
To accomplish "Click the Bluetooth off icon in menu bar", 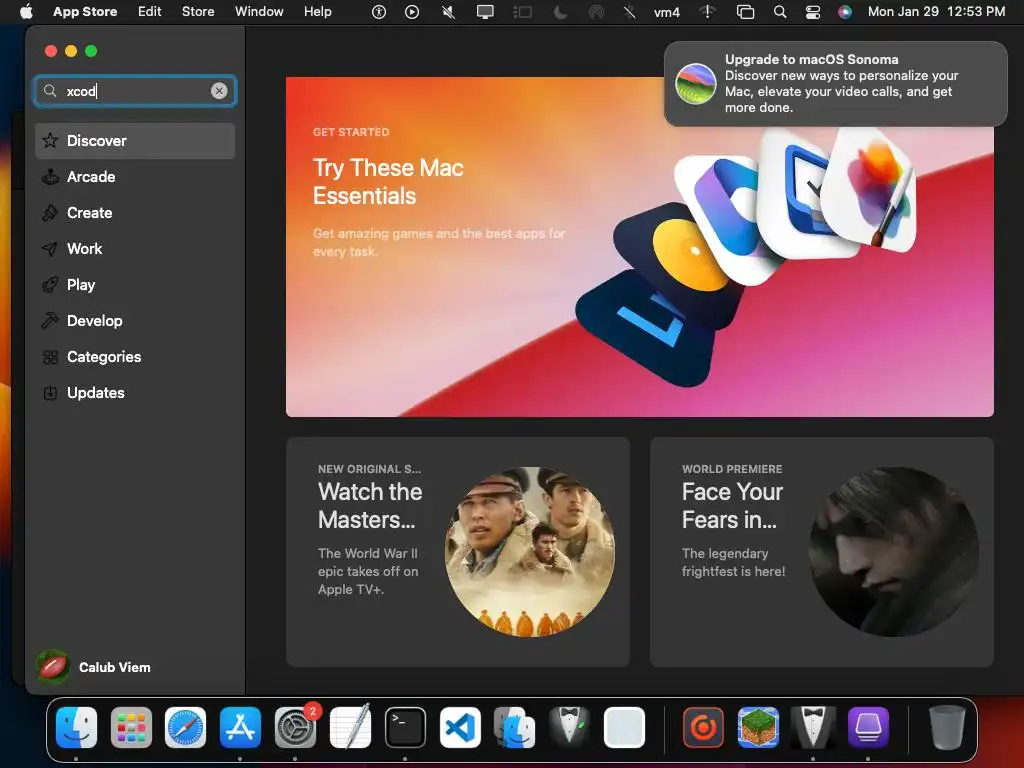I will (630, 12).
